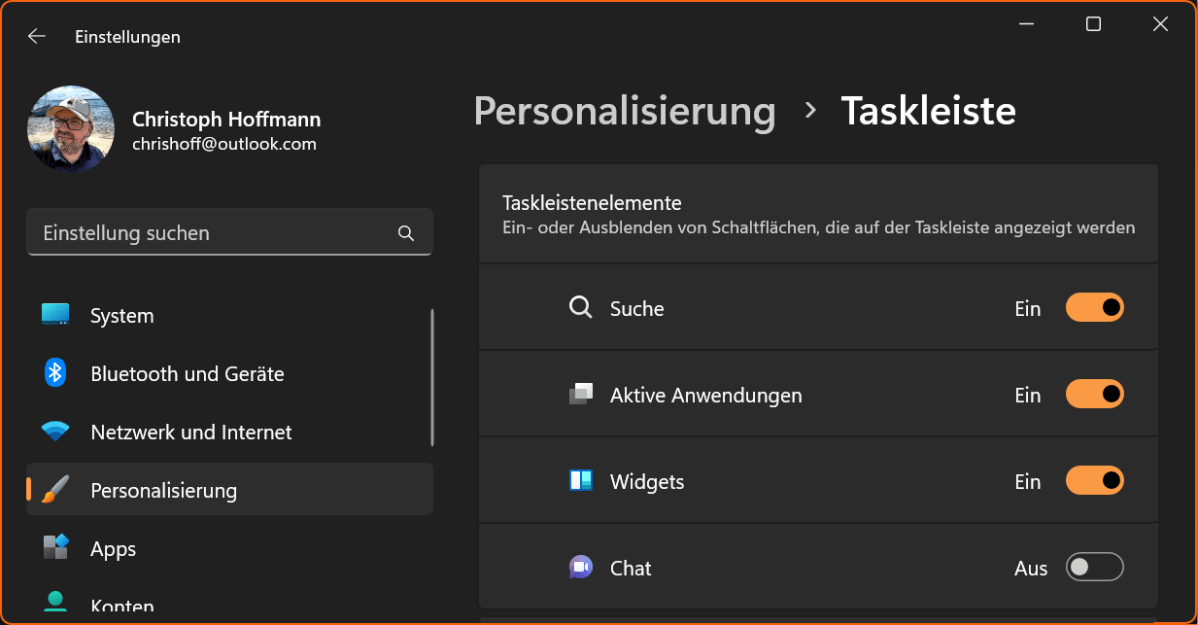This screenshot has width=1198, height=625.
Task: Click the magnifier icon in the search field
Action: (x=406, y=232)
